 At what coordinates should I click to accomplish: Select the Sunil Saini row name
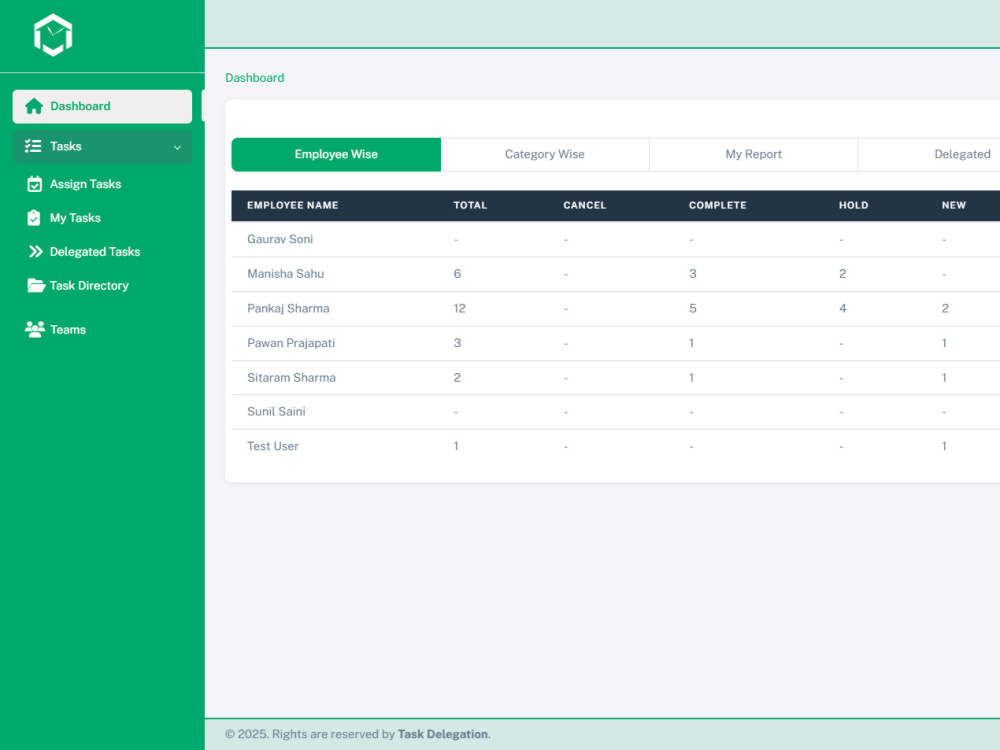(x=276, y=412)
